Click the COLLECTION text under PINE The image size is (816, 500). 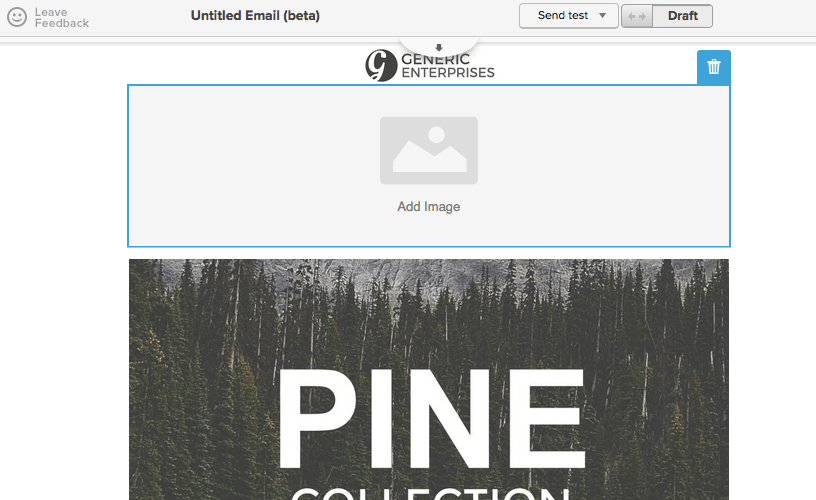(x=430, y=493)
